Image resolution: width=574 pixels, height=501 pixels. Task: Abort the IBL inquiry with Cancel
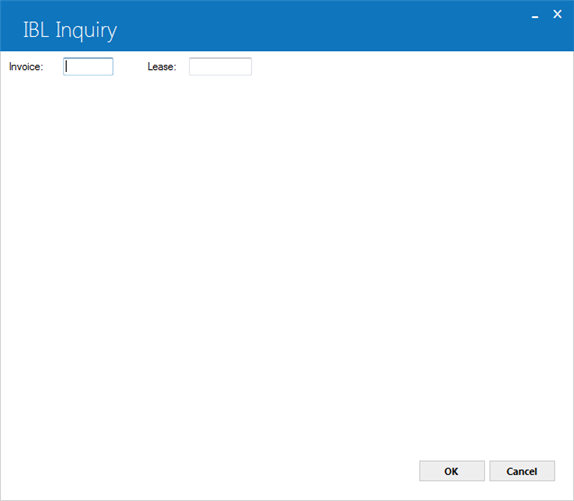click(522, 471)
